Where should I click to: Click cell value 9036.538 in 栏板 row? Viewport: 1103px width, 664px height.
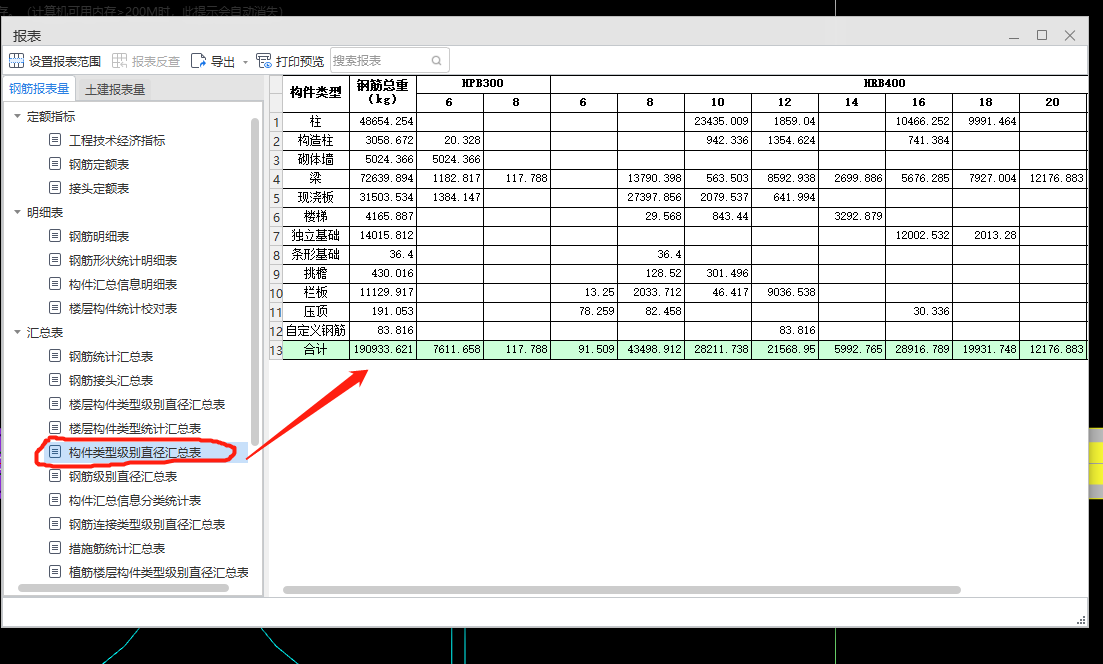tap(784, 292)
